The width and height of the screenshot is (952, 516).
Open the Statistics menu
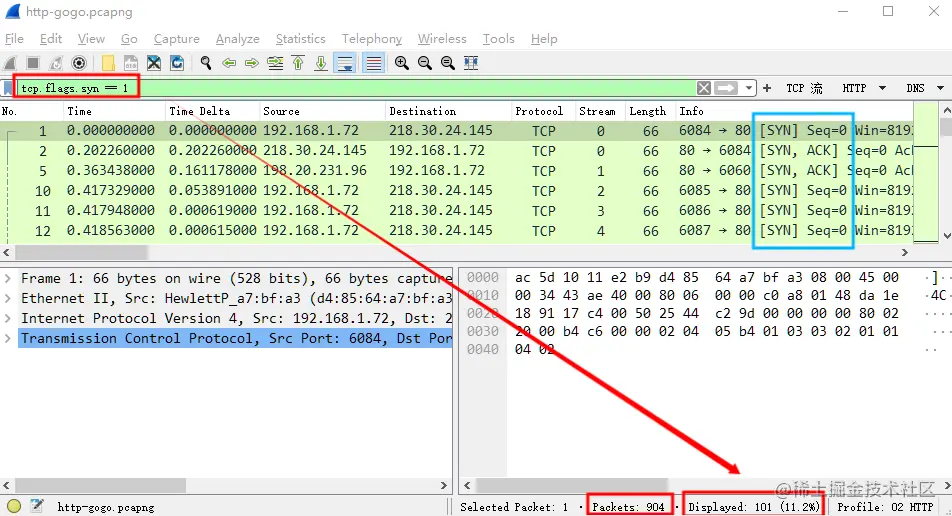tap(301, 39)
